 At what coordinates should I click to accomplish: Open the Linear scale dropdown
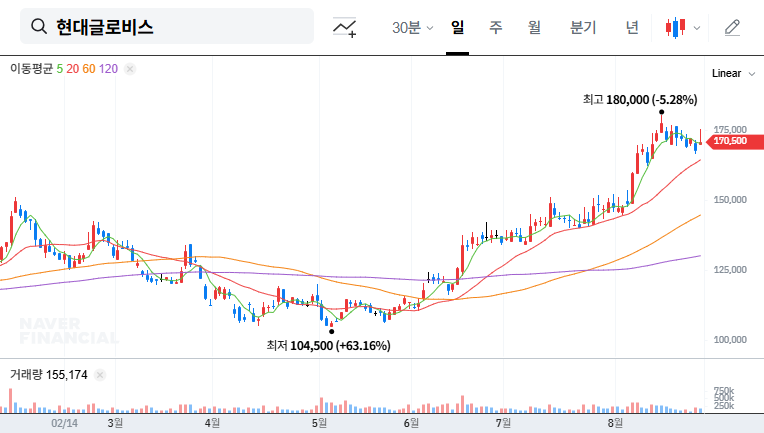(x=733, y=74)
